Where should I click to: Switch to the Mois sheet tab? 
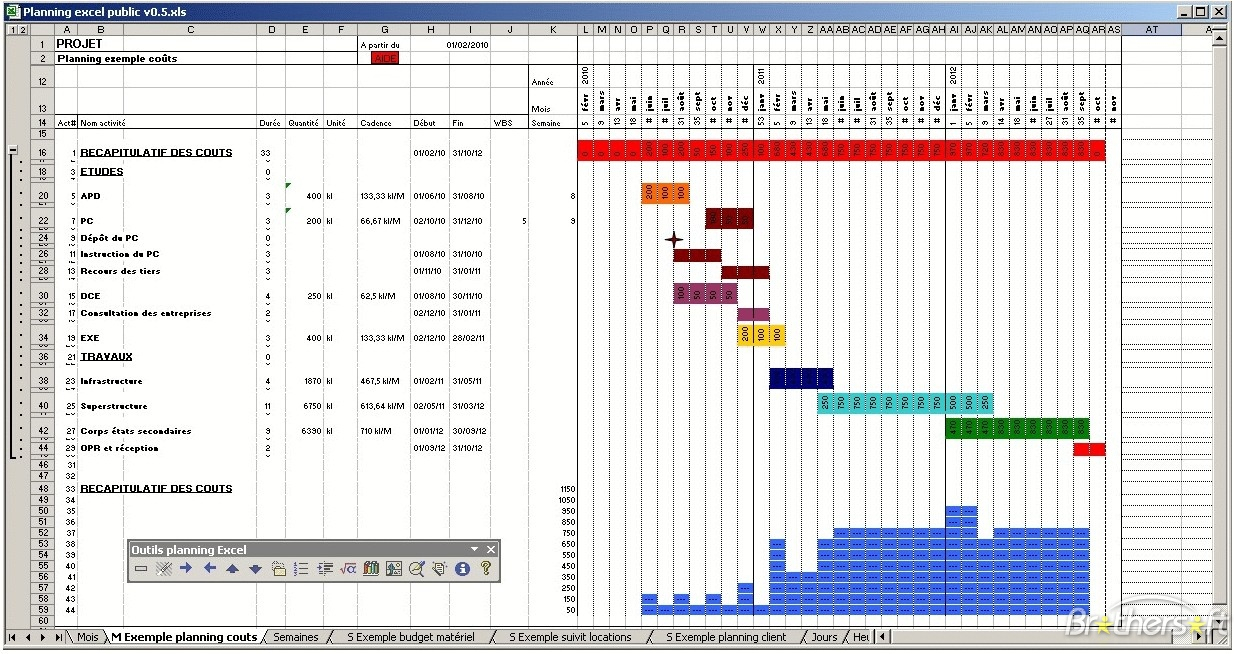click(88, 637)
